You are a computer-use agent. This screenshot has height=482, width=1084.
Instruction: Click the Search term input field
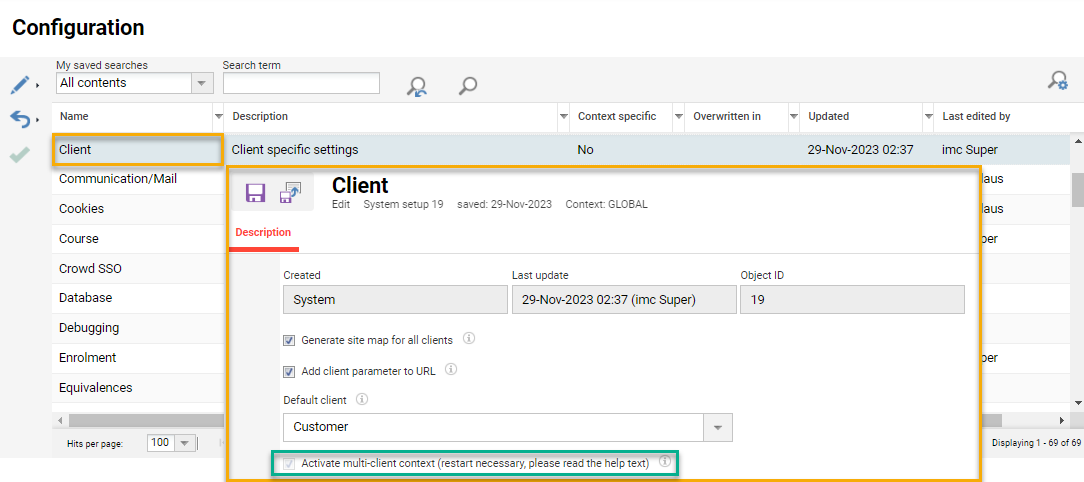pos(300,83)
